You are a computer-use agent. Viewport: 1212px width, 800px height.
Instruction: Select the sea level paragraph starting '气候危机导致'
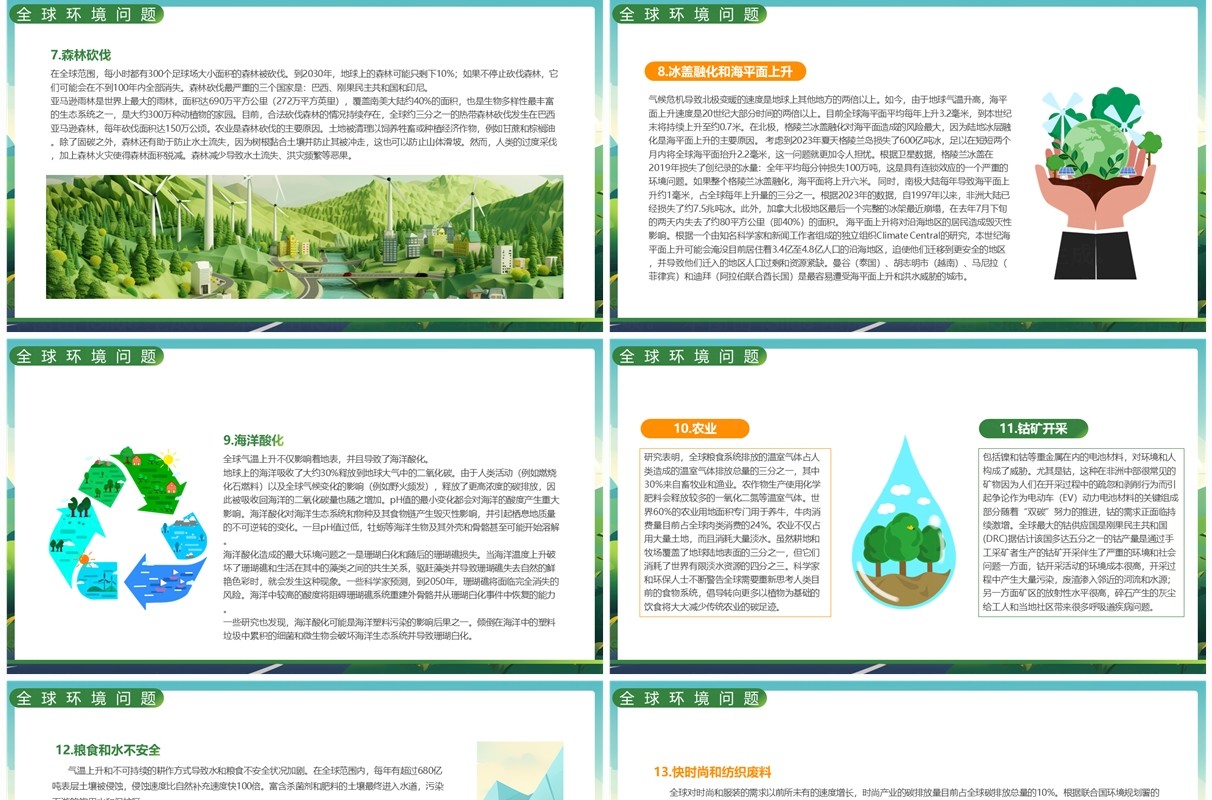pyautogui.click(x=830, y=188)
